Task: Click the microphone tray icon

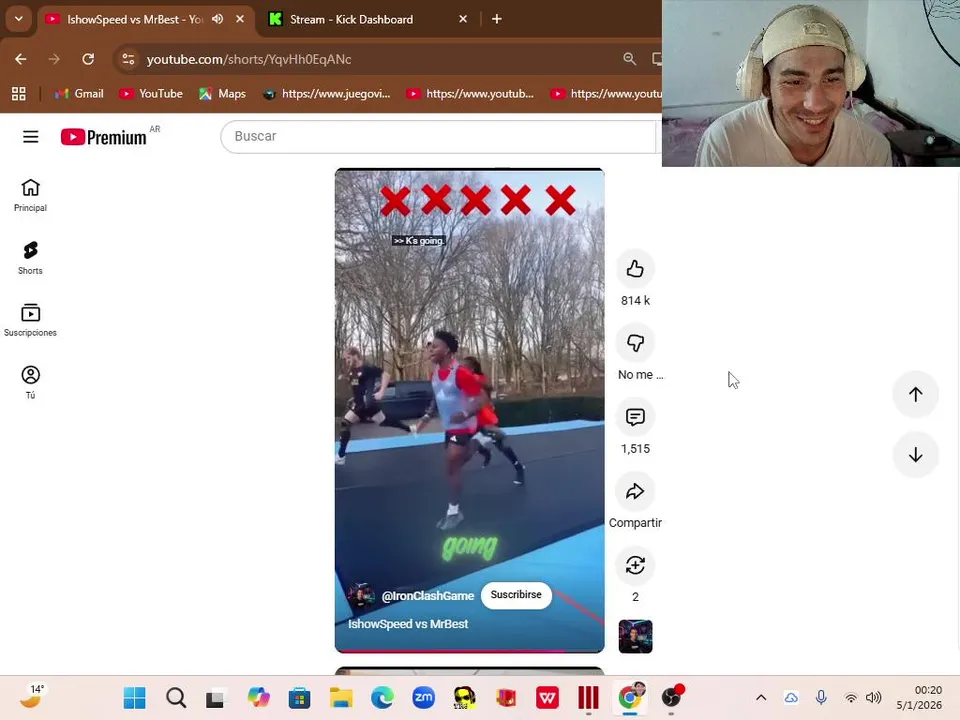Action: tap(821, 697)
